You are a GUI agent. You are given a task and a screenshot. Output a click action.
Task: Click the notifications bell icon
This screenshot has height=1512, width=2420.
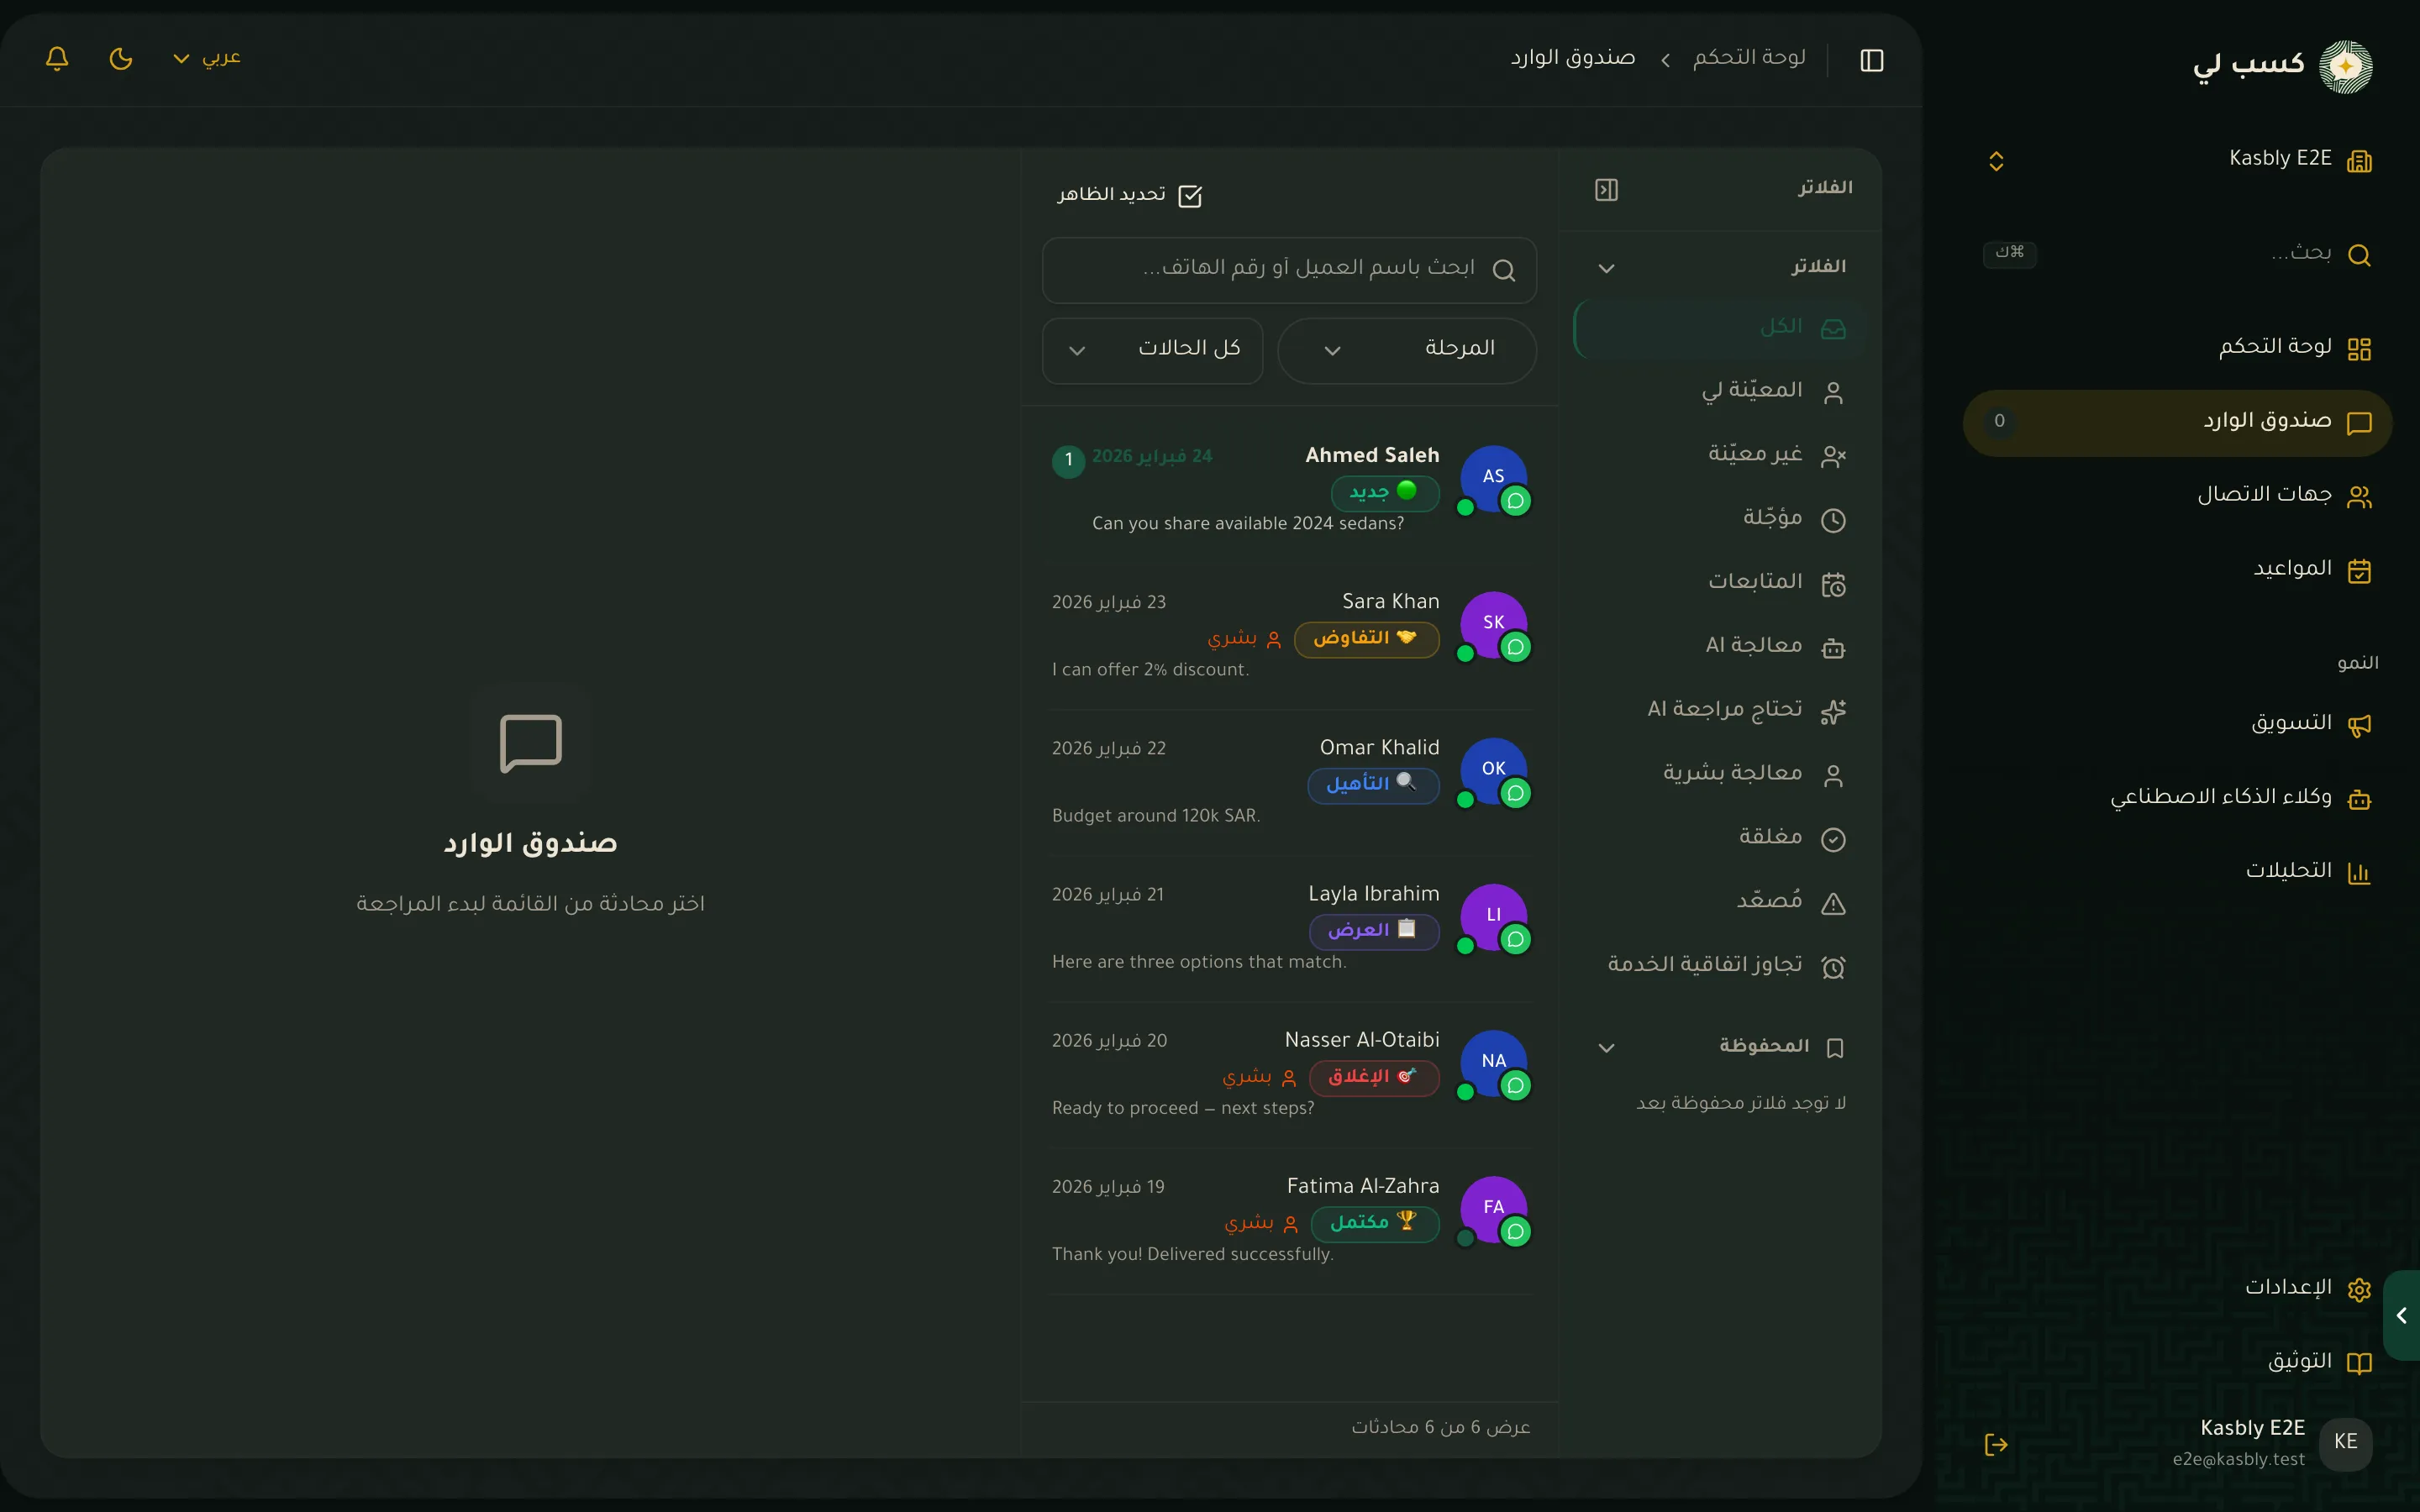pos(57,58)
